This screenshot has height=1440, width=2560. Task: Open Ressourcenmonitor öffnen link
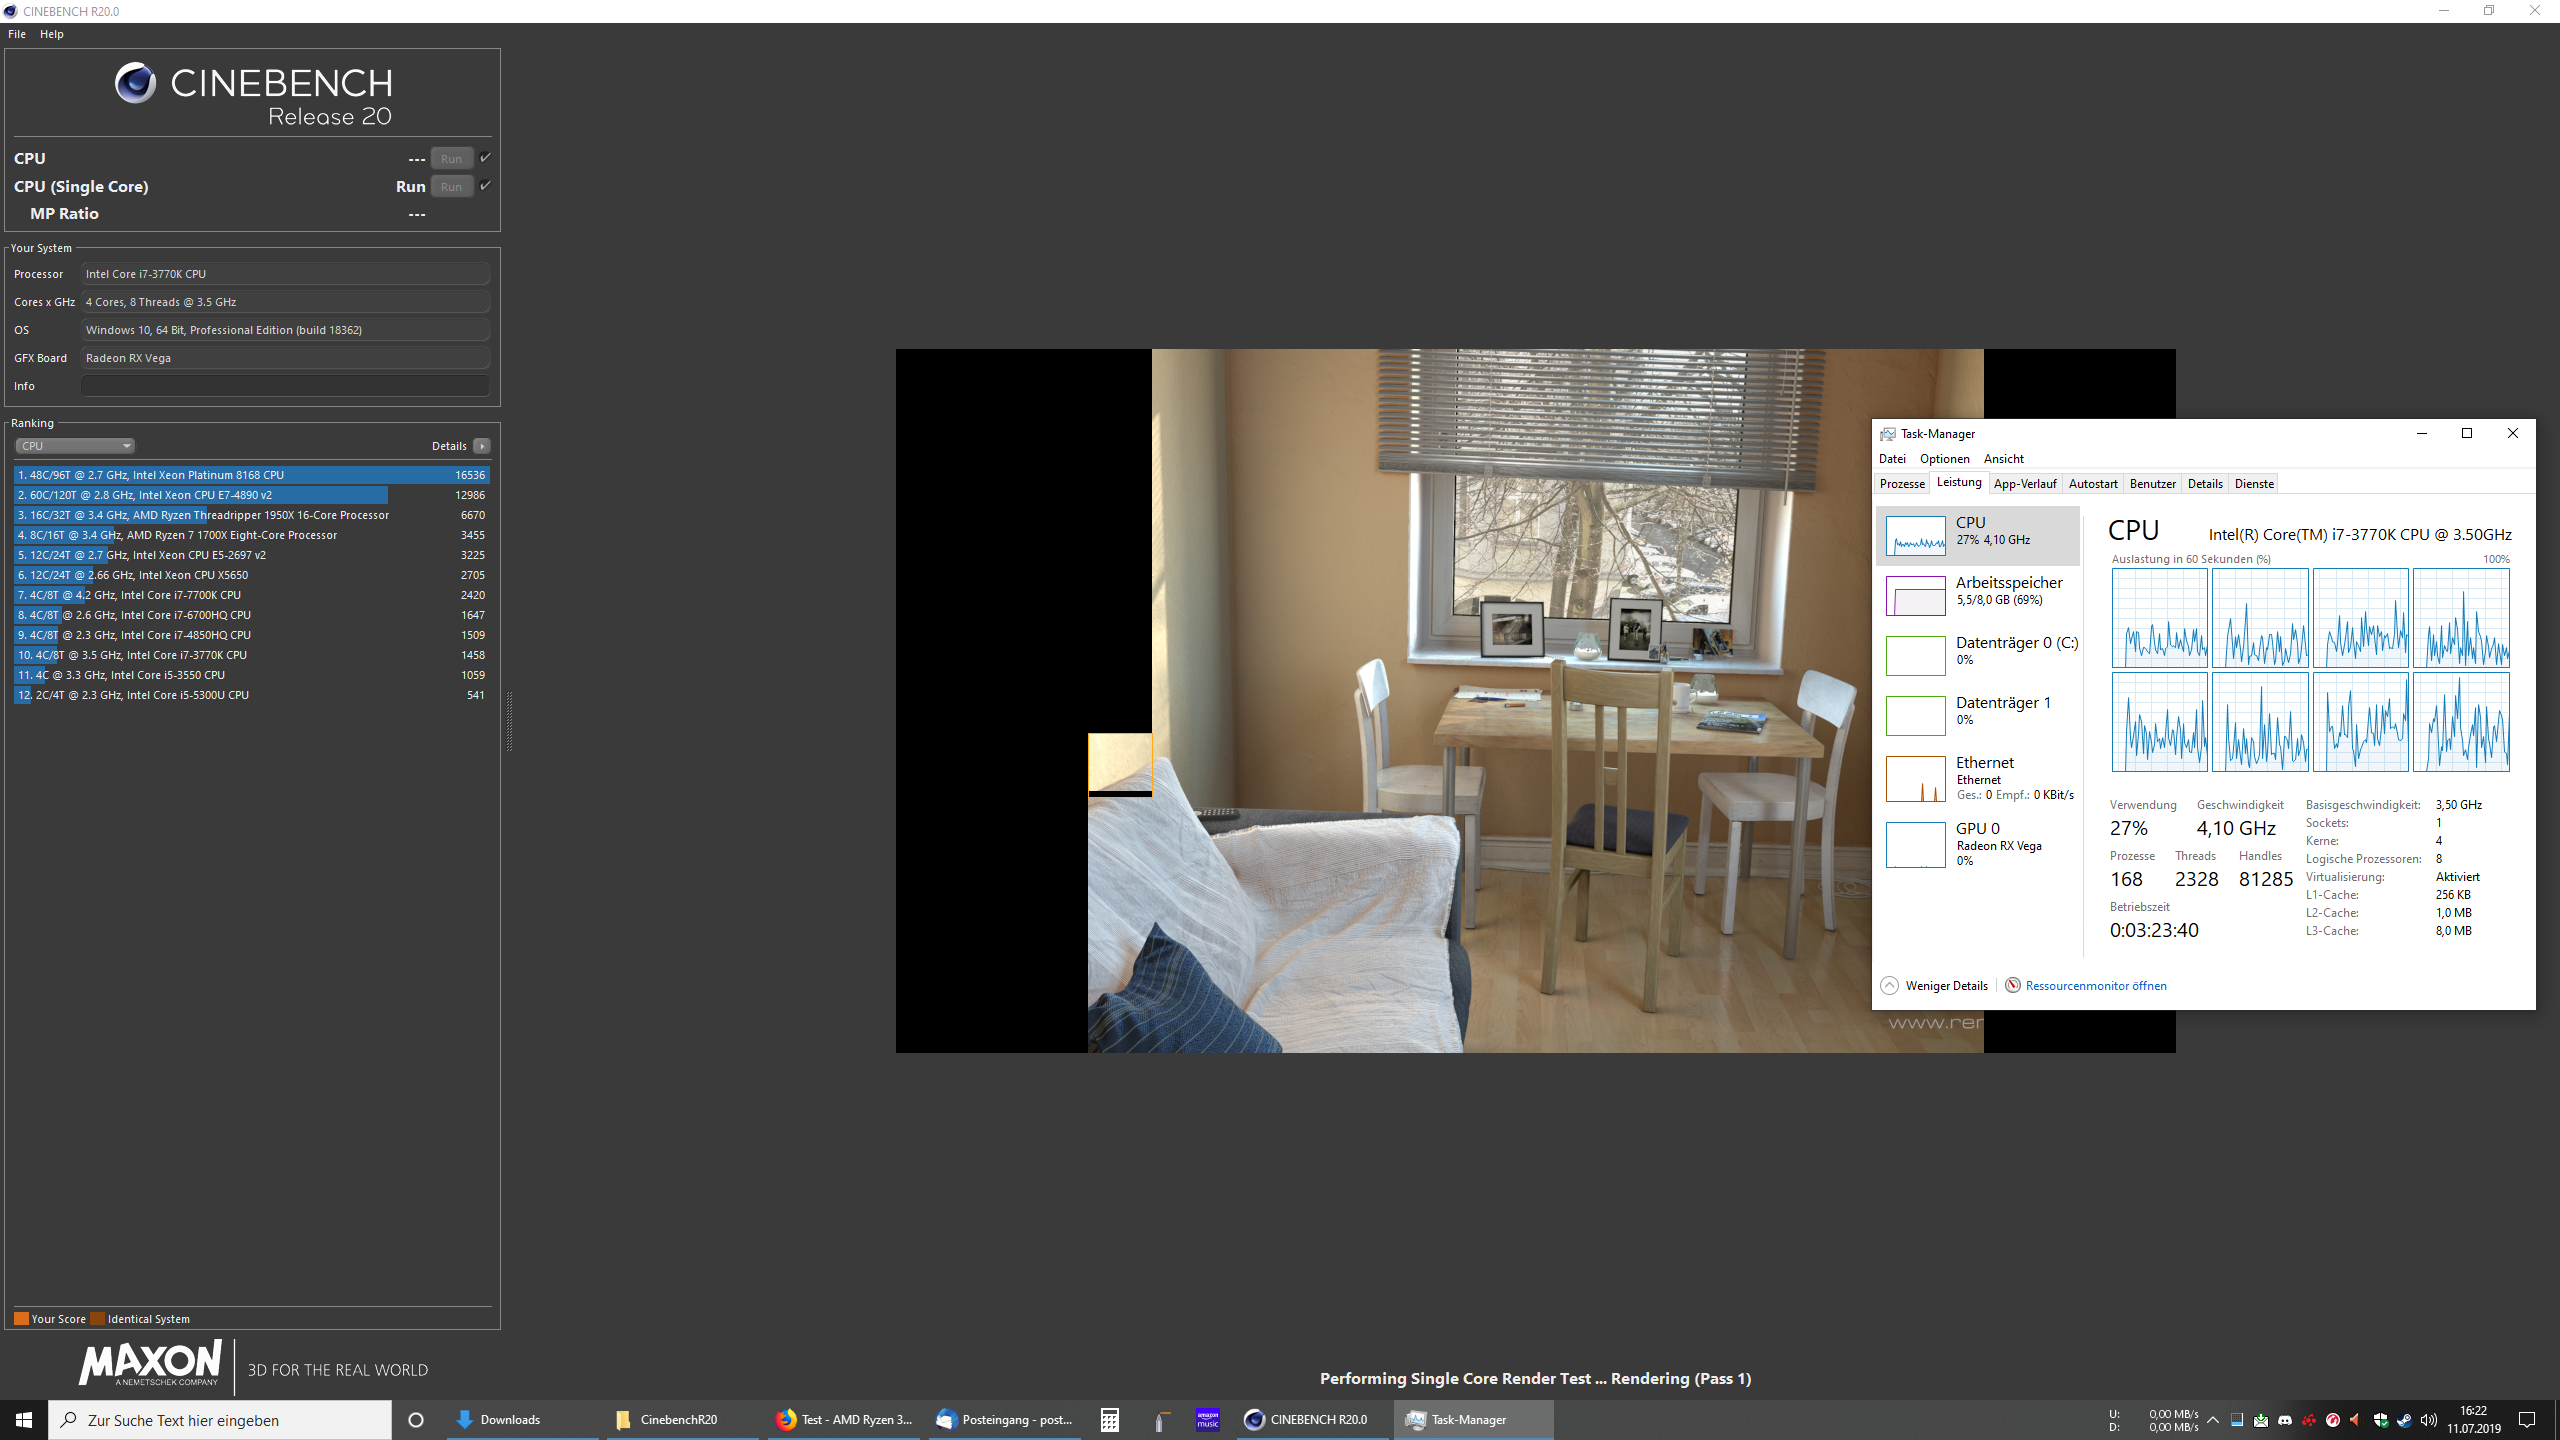pos(2095,986)
